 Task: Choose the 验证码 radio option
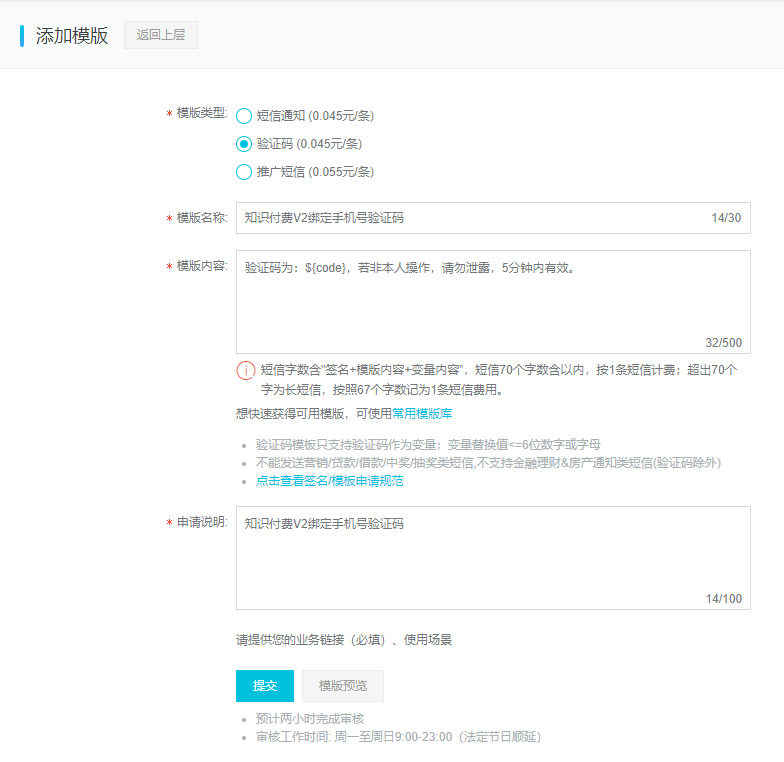[x=244, y=144]
